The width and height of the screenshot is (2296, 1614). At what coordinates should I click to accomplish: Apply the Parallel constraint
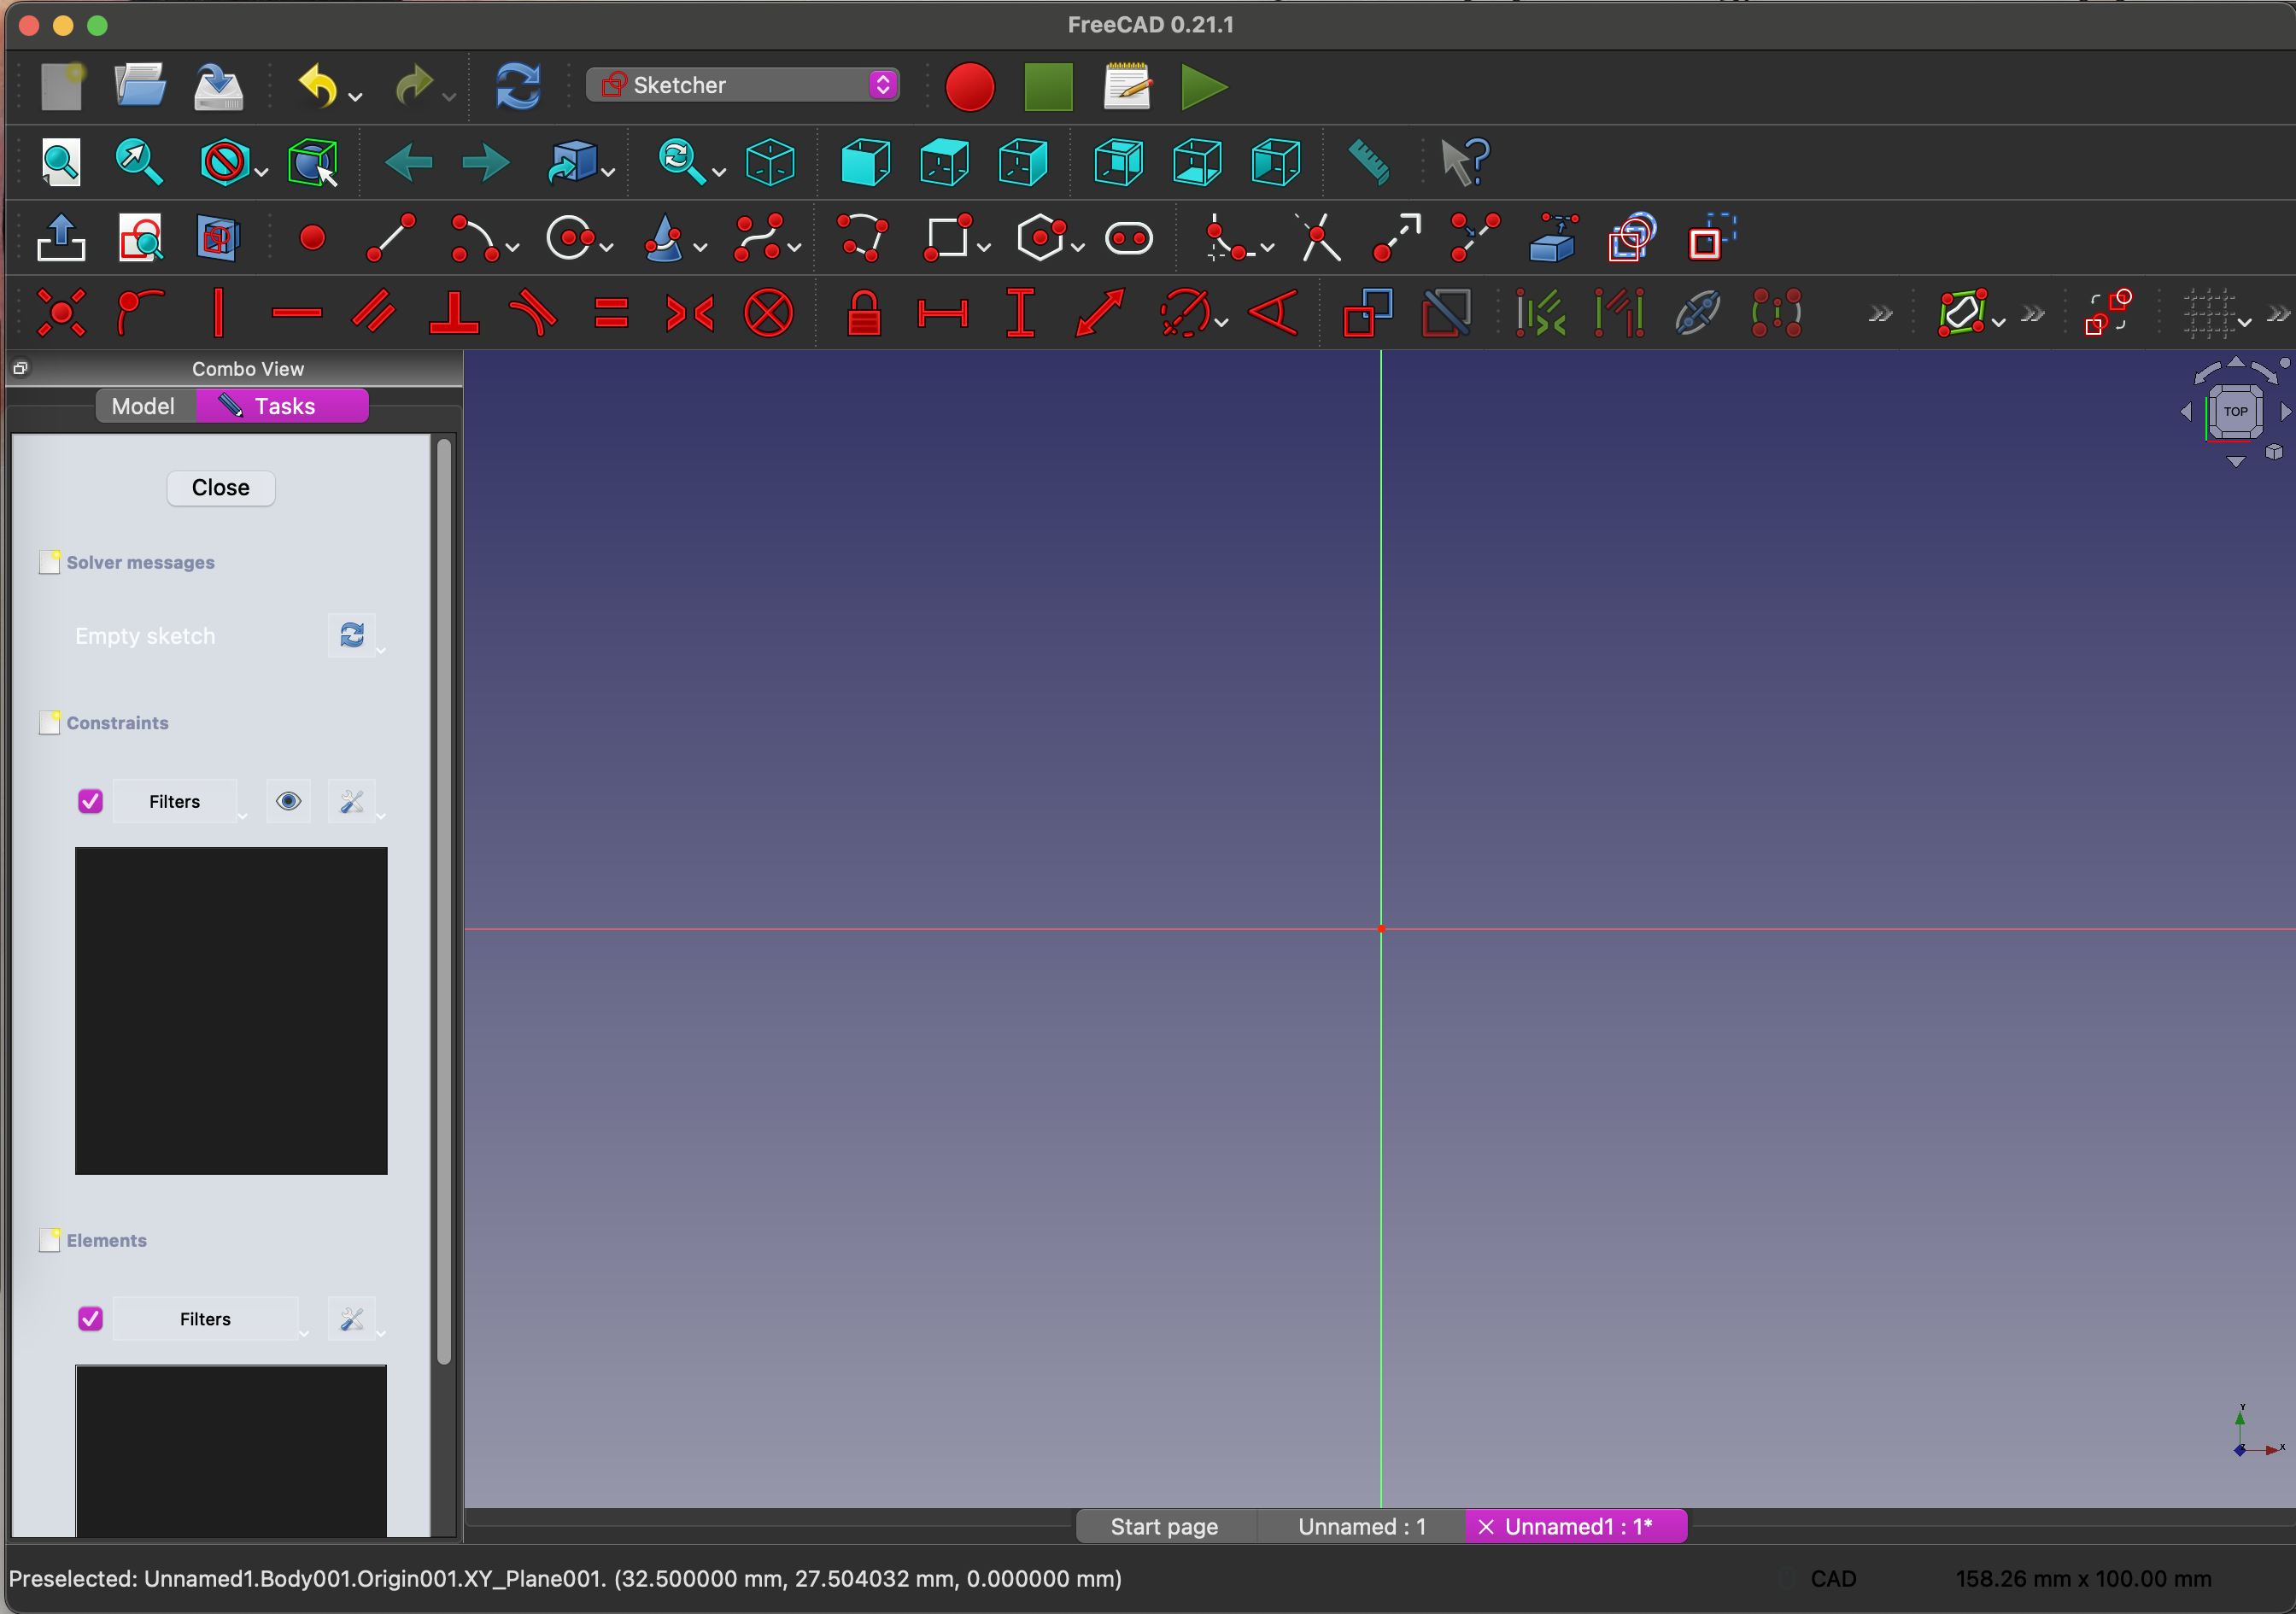click(x=374, y=313)
